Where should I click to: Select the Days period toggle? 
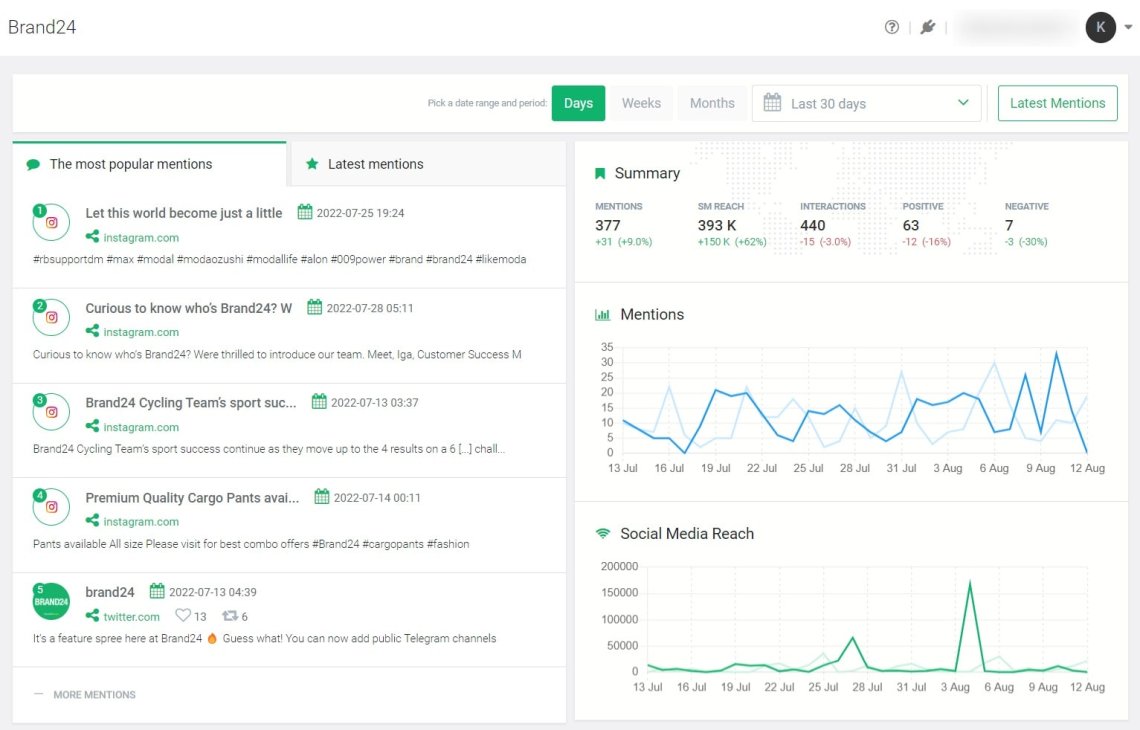coord(578,103)
